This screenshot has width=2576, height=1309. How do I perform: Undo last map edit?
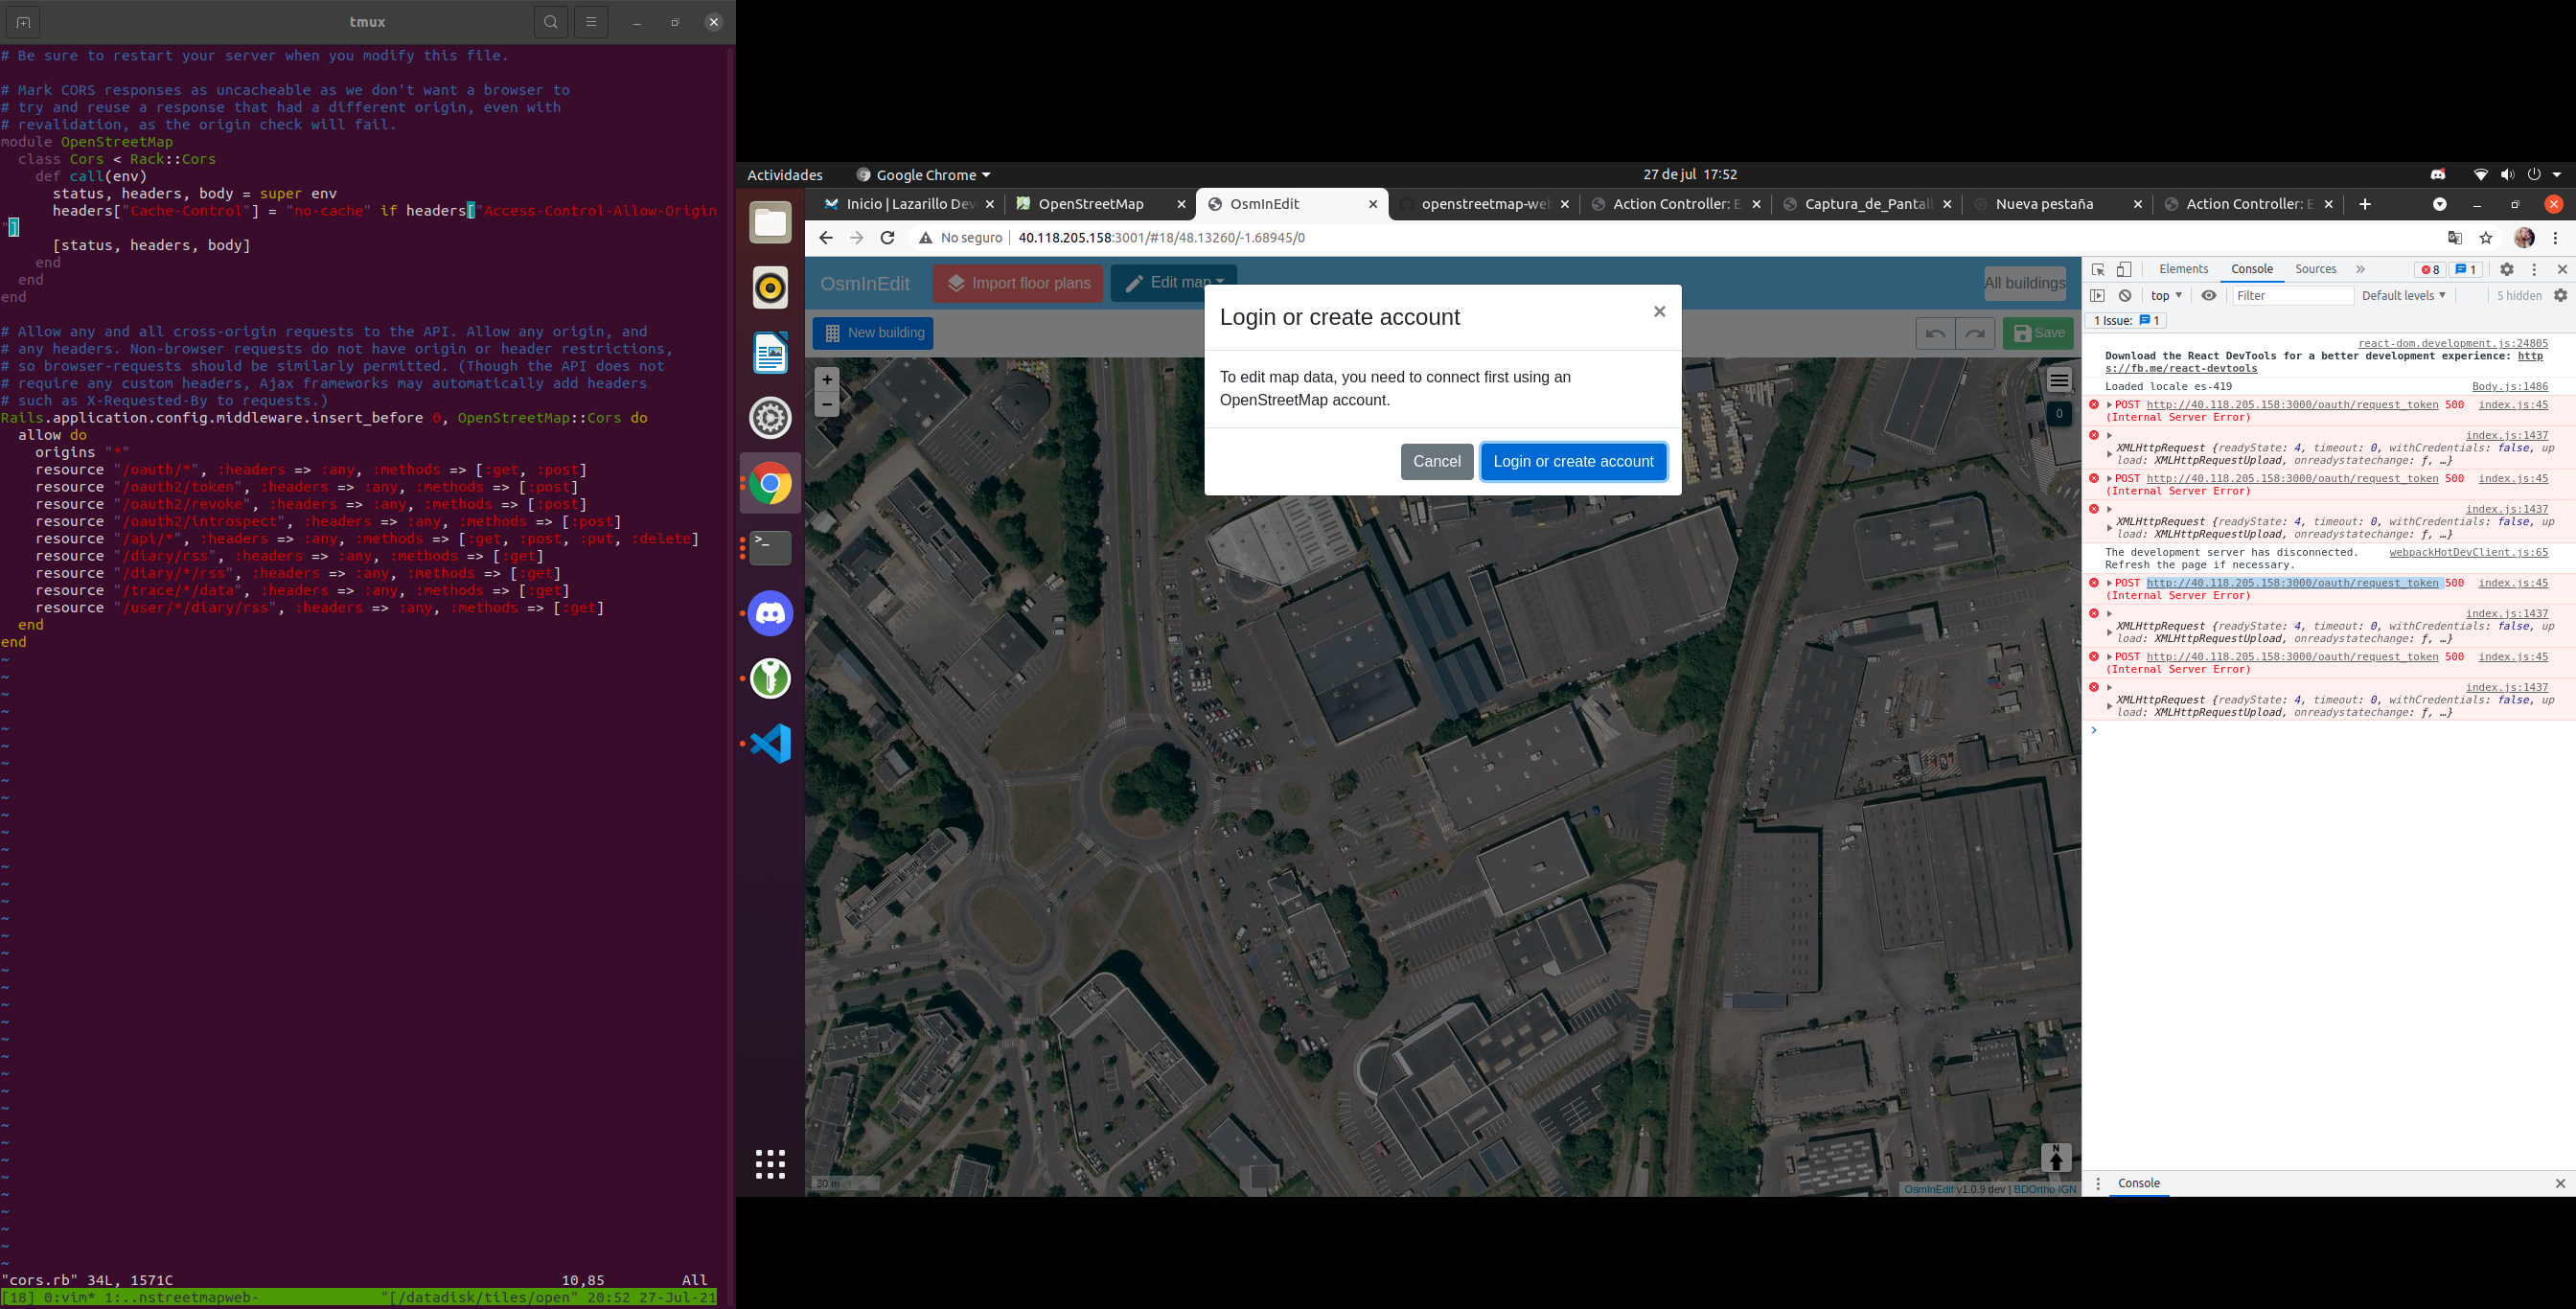1935,333
